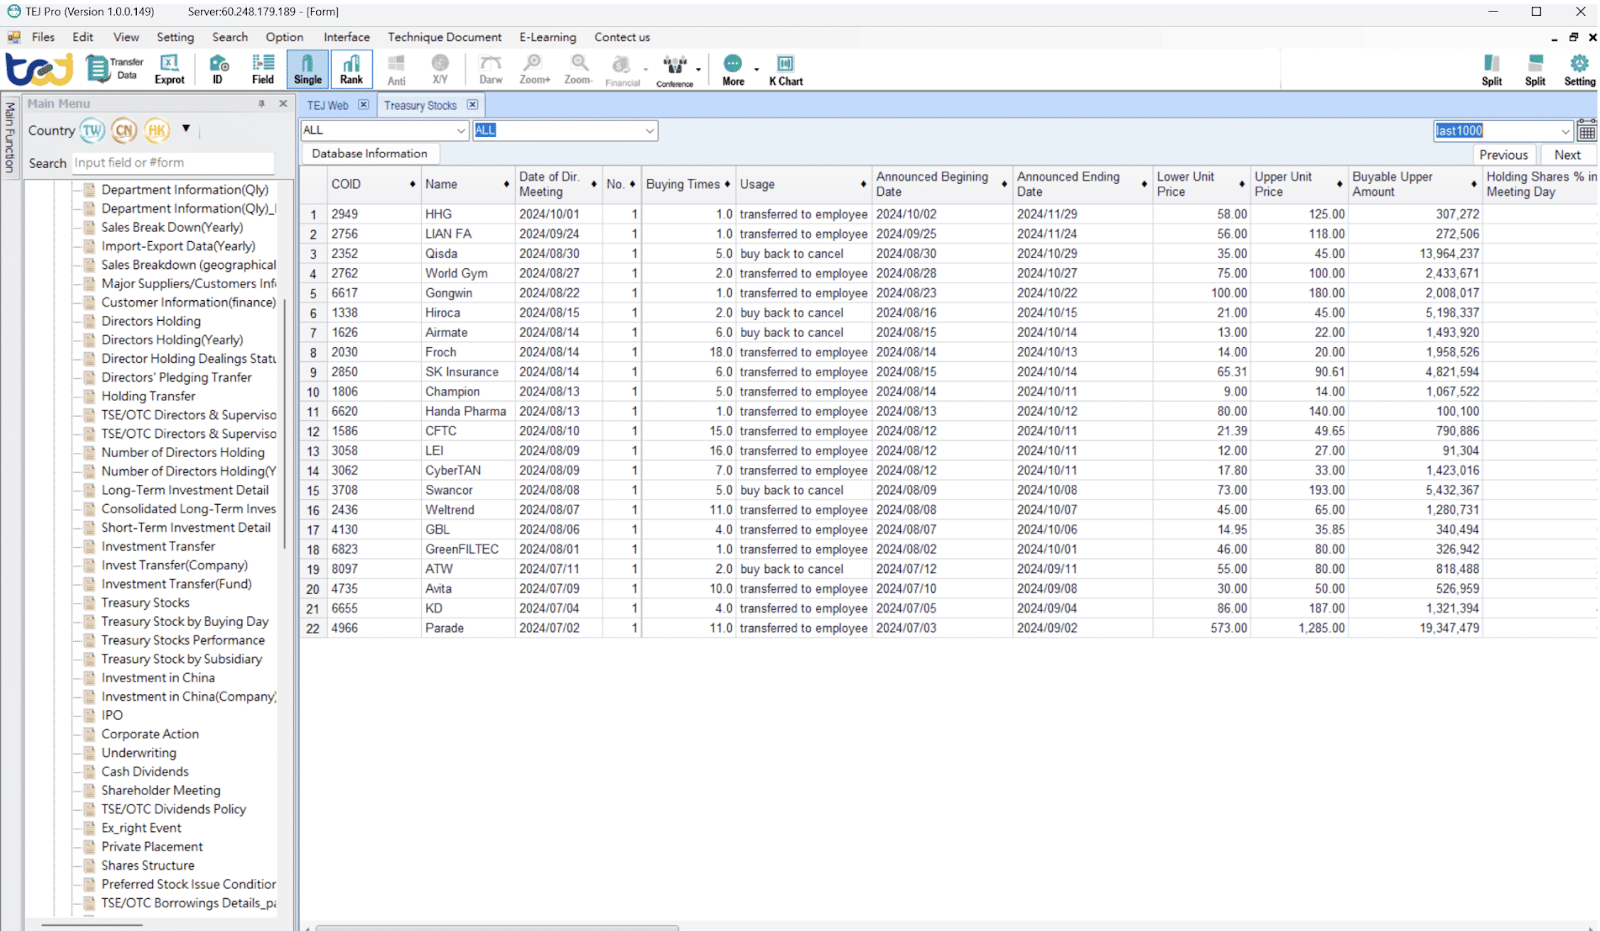Click the Transfer Data toolbar icon

[114, 68]
